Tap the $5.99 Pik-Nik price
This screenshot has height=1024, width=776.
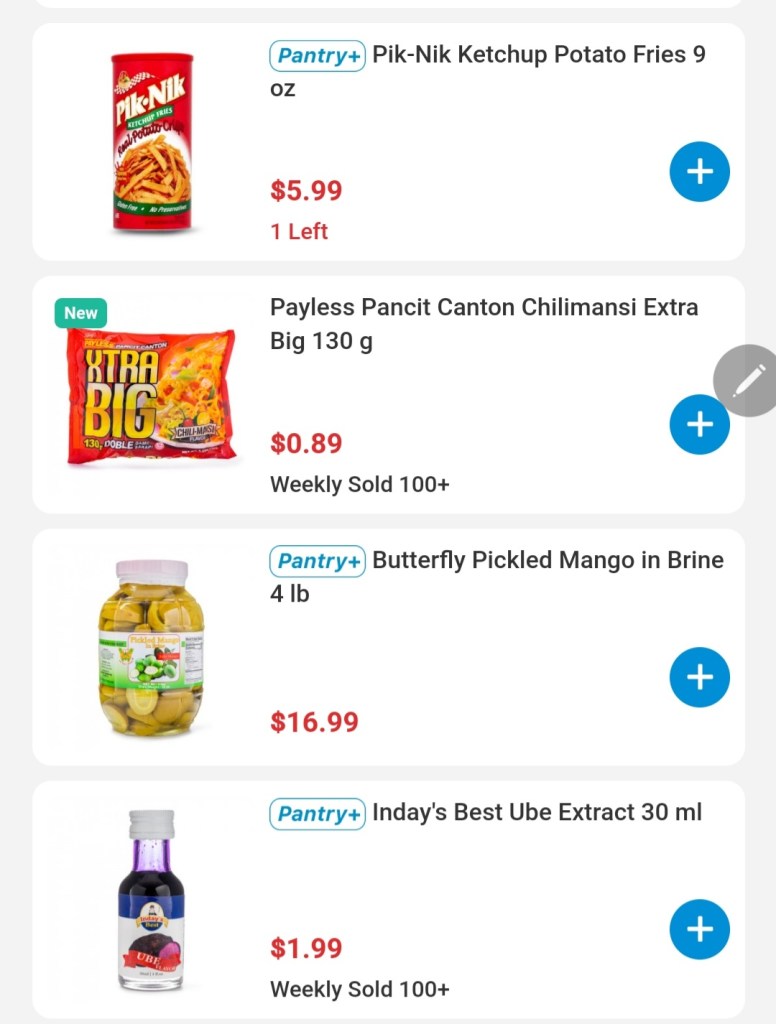tap(306, 191)
